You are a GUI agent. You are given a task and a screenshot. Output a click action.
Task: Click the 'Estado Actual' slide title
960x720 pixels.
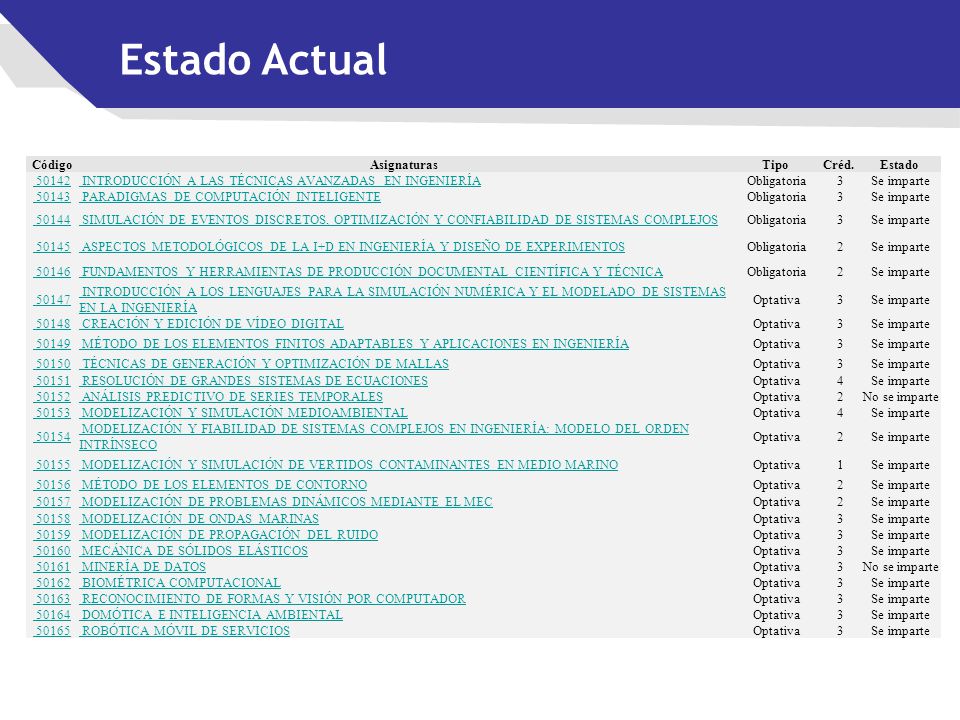253,59
